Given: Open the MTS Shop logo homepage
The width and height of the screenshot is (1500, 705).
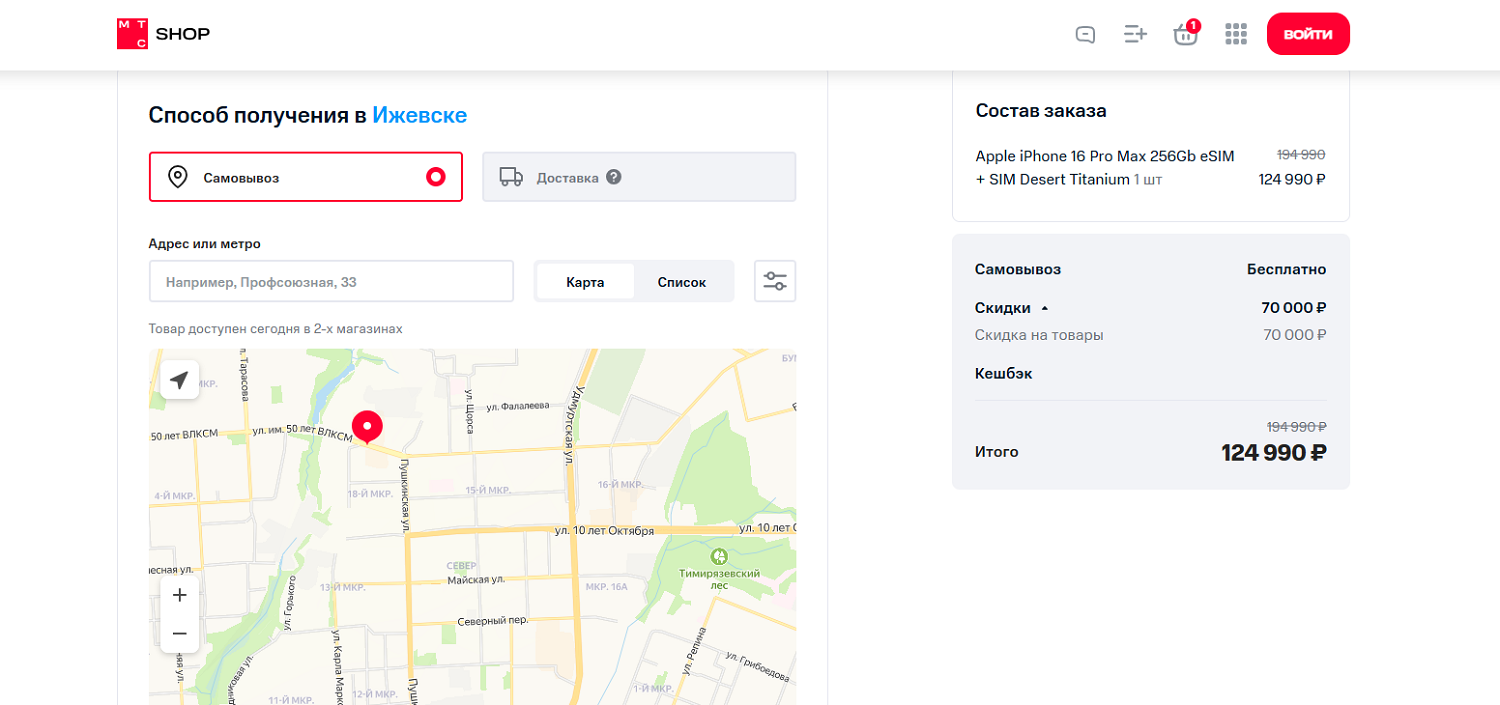Looking at the screenshot, I should [x=164, y=34].
